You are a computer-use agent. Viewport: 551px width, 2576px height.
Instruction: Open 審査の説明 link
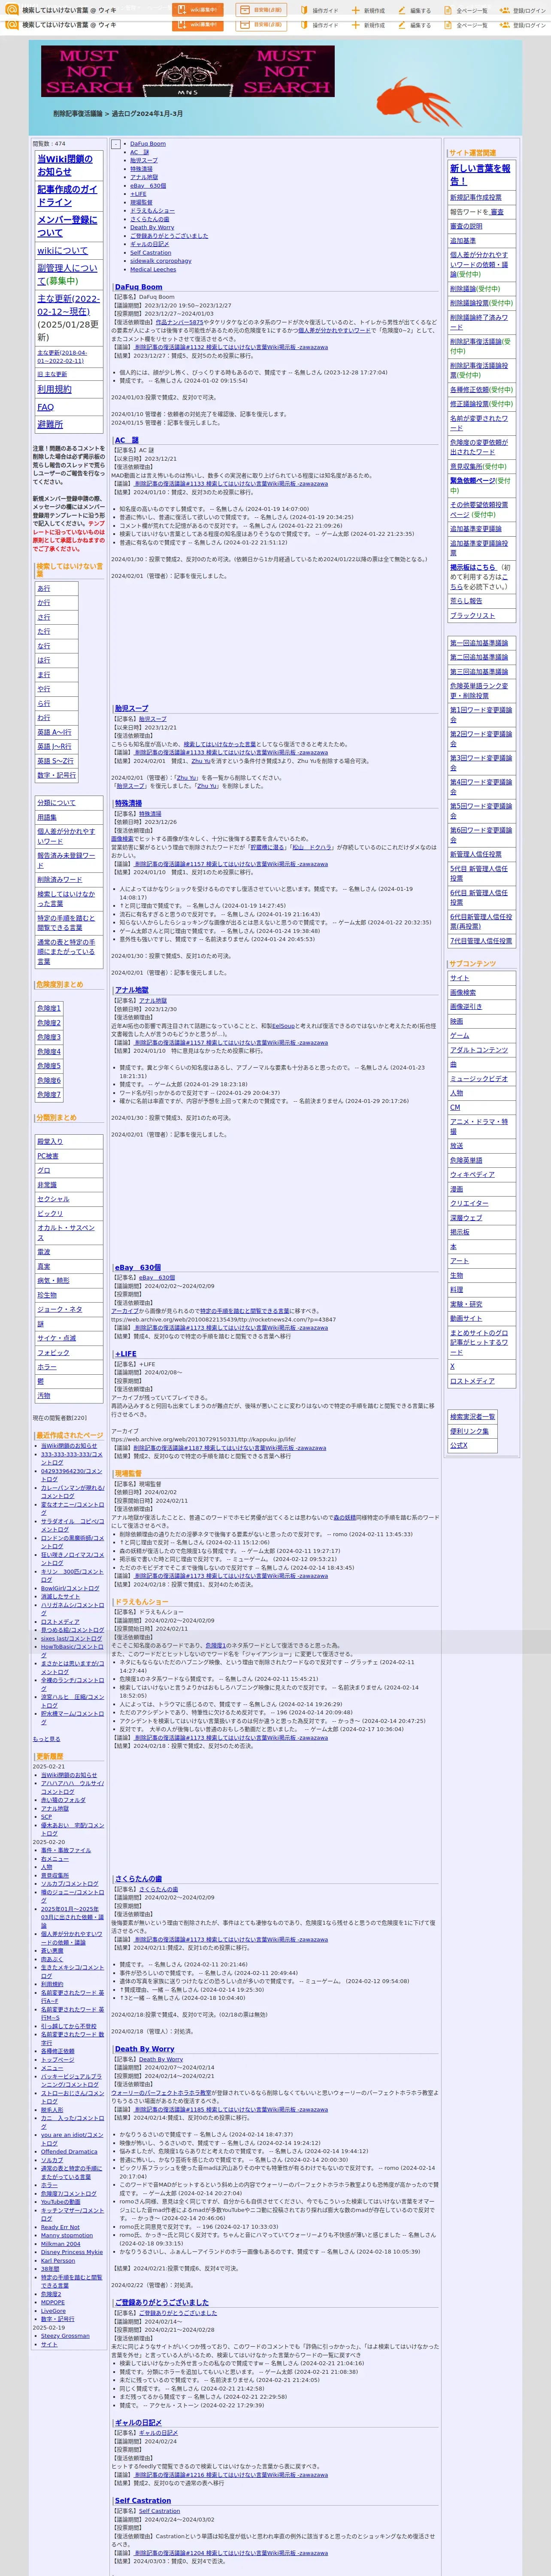pos(466,226)
